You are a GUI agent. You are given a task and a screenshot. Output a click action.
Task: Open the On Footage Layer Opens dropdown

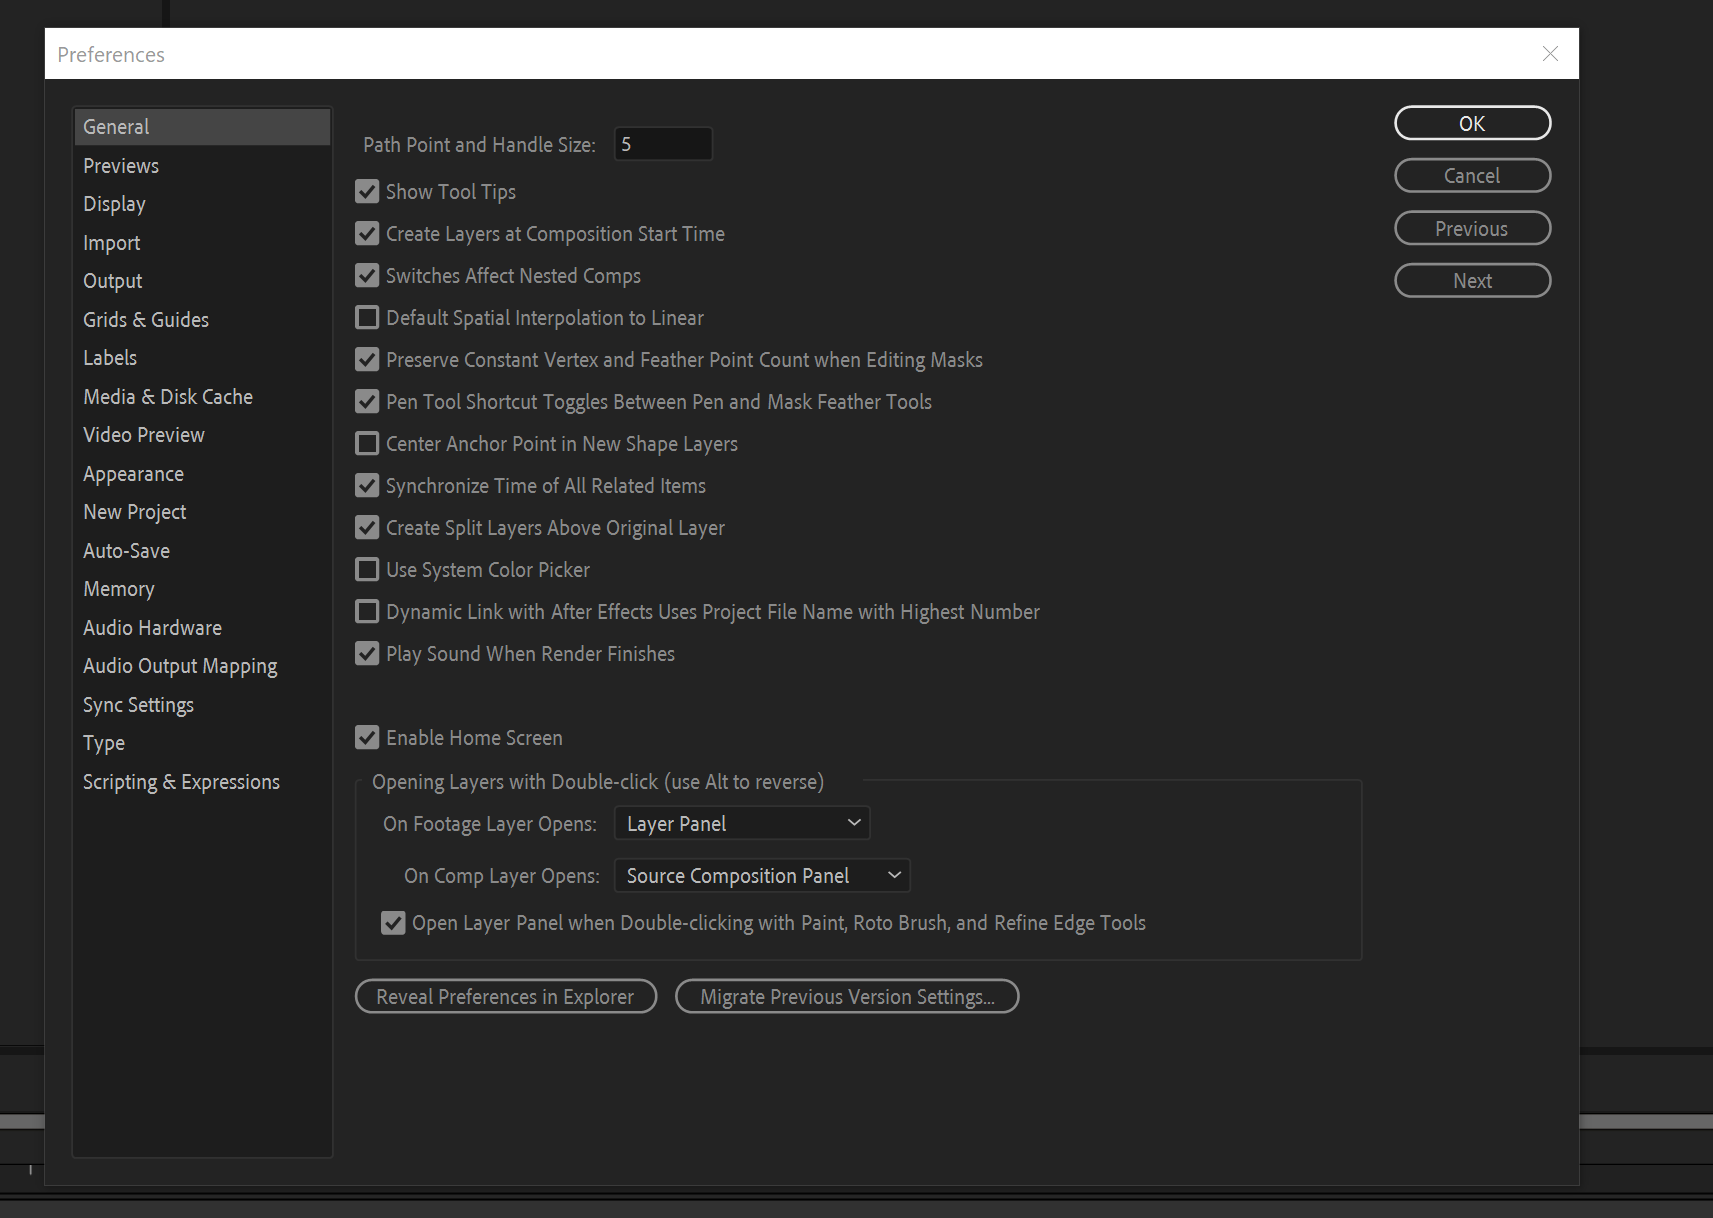pyautogui.click(x=741, y=822)
